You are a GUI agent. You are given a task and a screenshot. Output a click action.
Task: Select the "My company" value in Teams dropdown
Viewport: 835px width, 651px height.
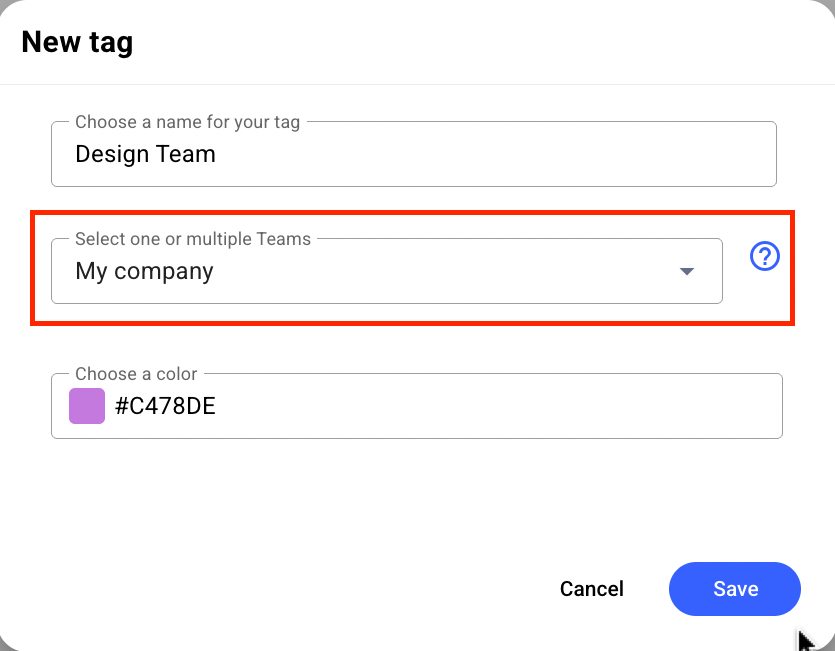(x=144, y=271)
